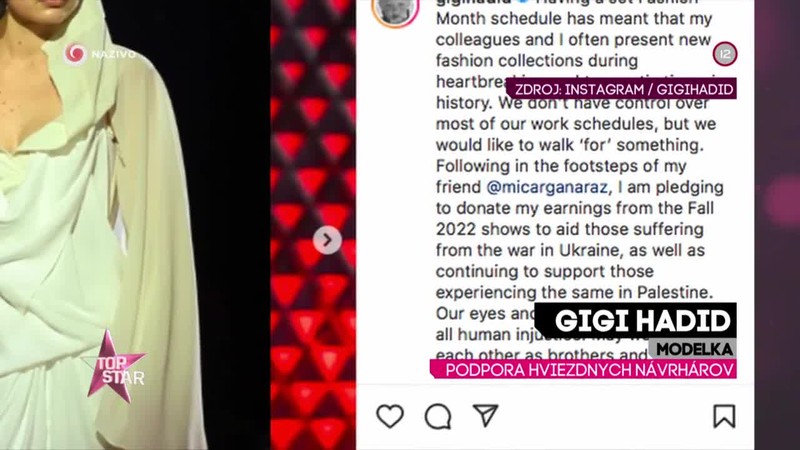The height and width of the screenshot is (450, 800).
Task: Click the runway photo with white dress
Action: pos(102,225)
